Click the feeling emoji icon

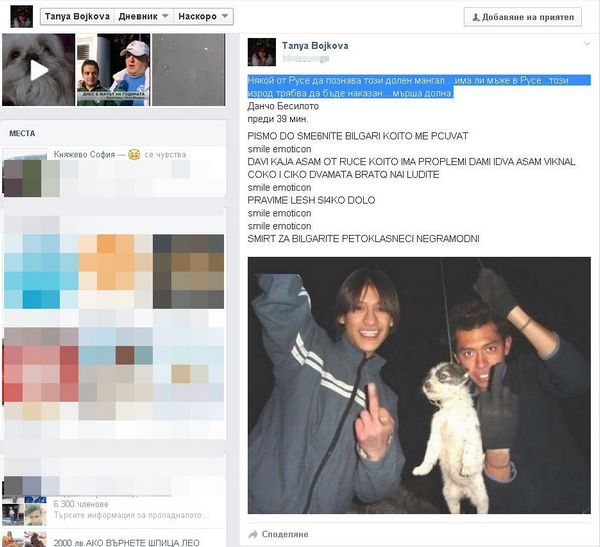coord(134,155)
